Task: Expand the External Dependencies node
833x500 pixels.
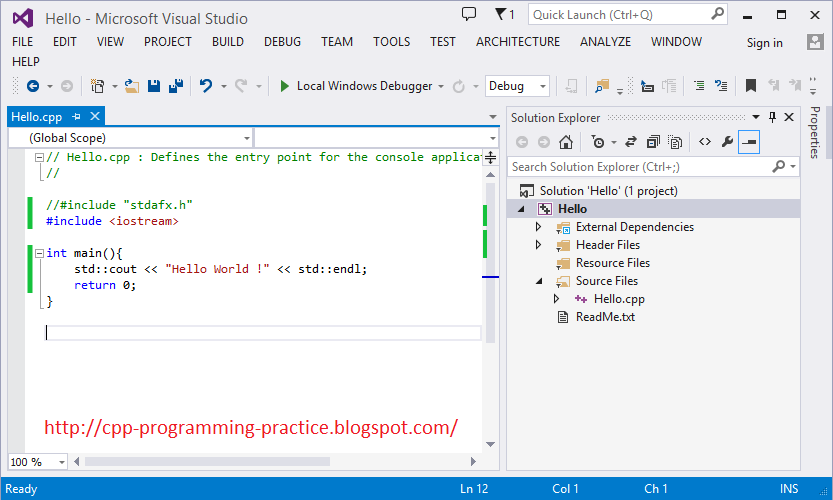Action: [538, 227]
